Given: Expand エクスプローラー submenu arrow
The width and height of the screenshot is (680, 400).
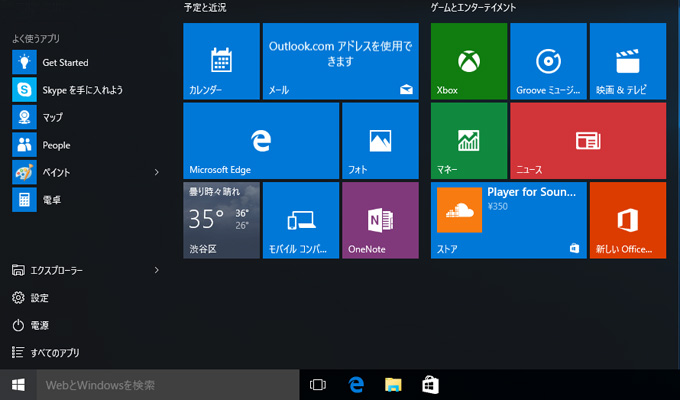Looking at the screenshot, I should pyautogui.click(x=157, y=270).
